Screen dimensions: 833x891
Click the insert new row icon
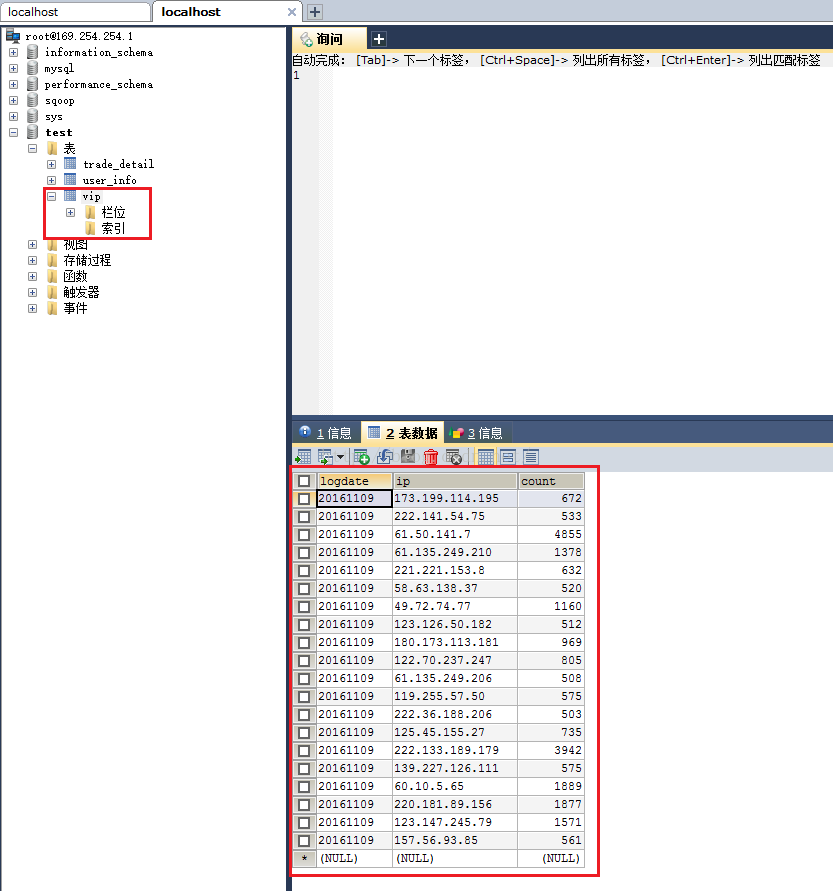(361, 456)
